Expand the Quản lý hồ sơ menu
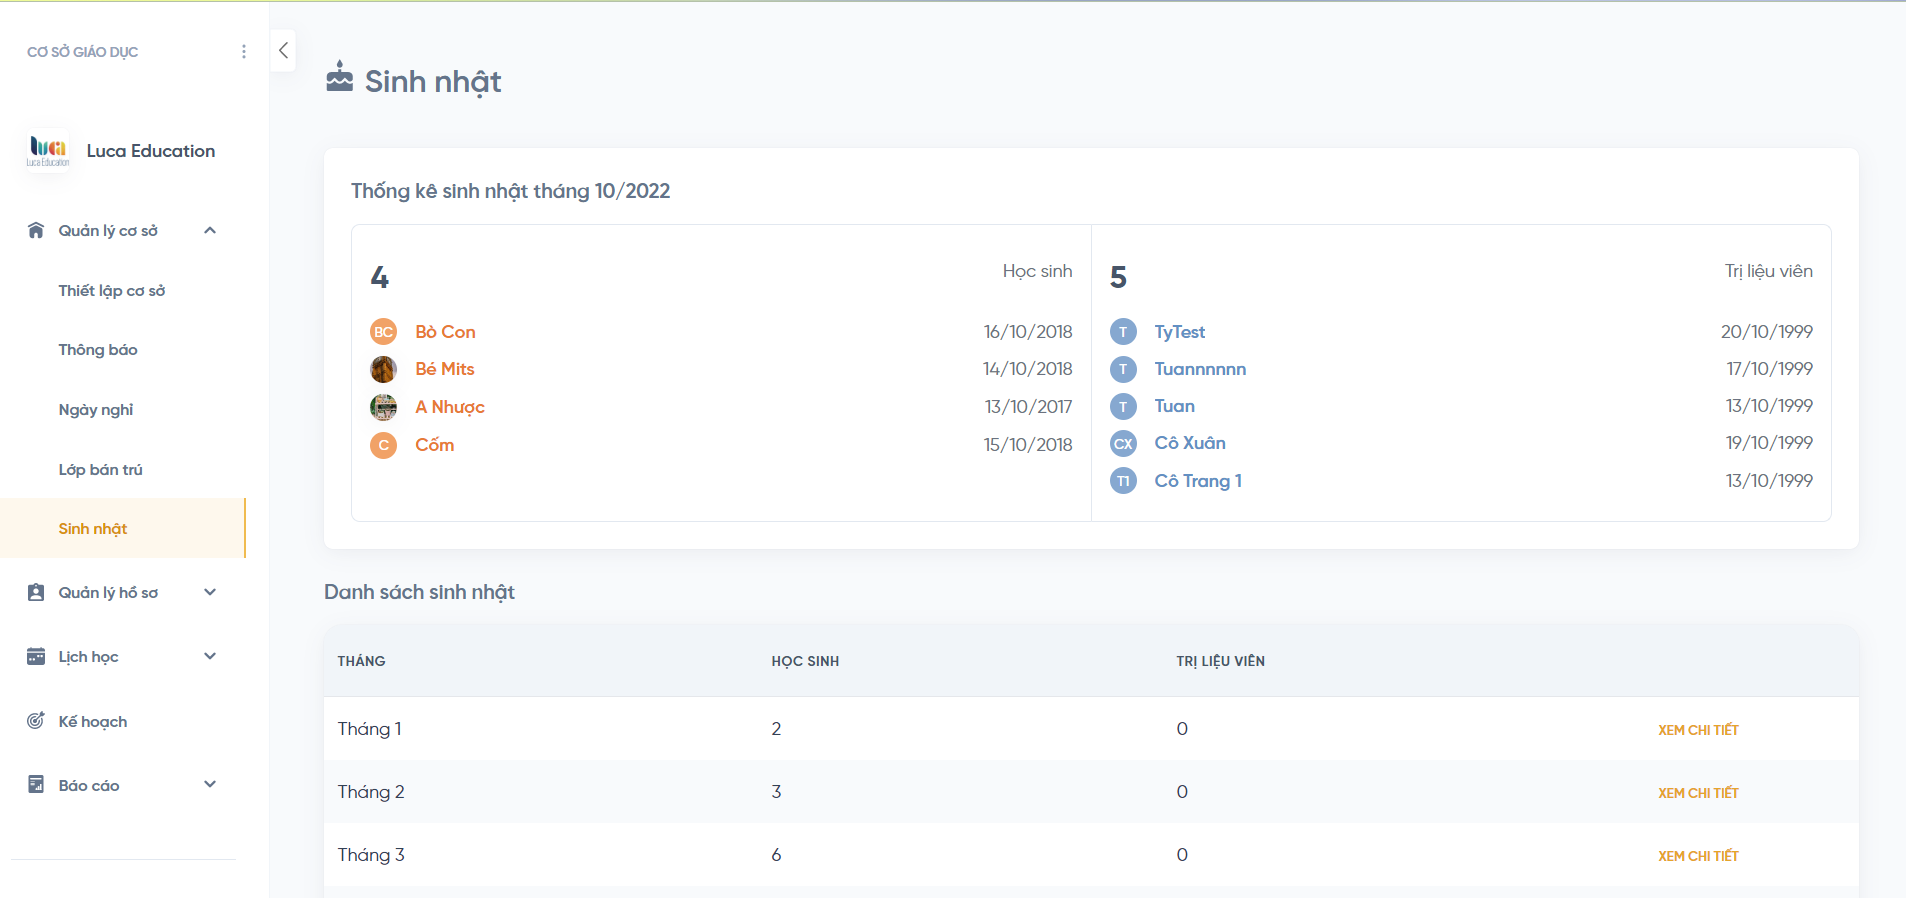Screen dimensions: 1906x898 pyautogui.click(x=210, y=593)
